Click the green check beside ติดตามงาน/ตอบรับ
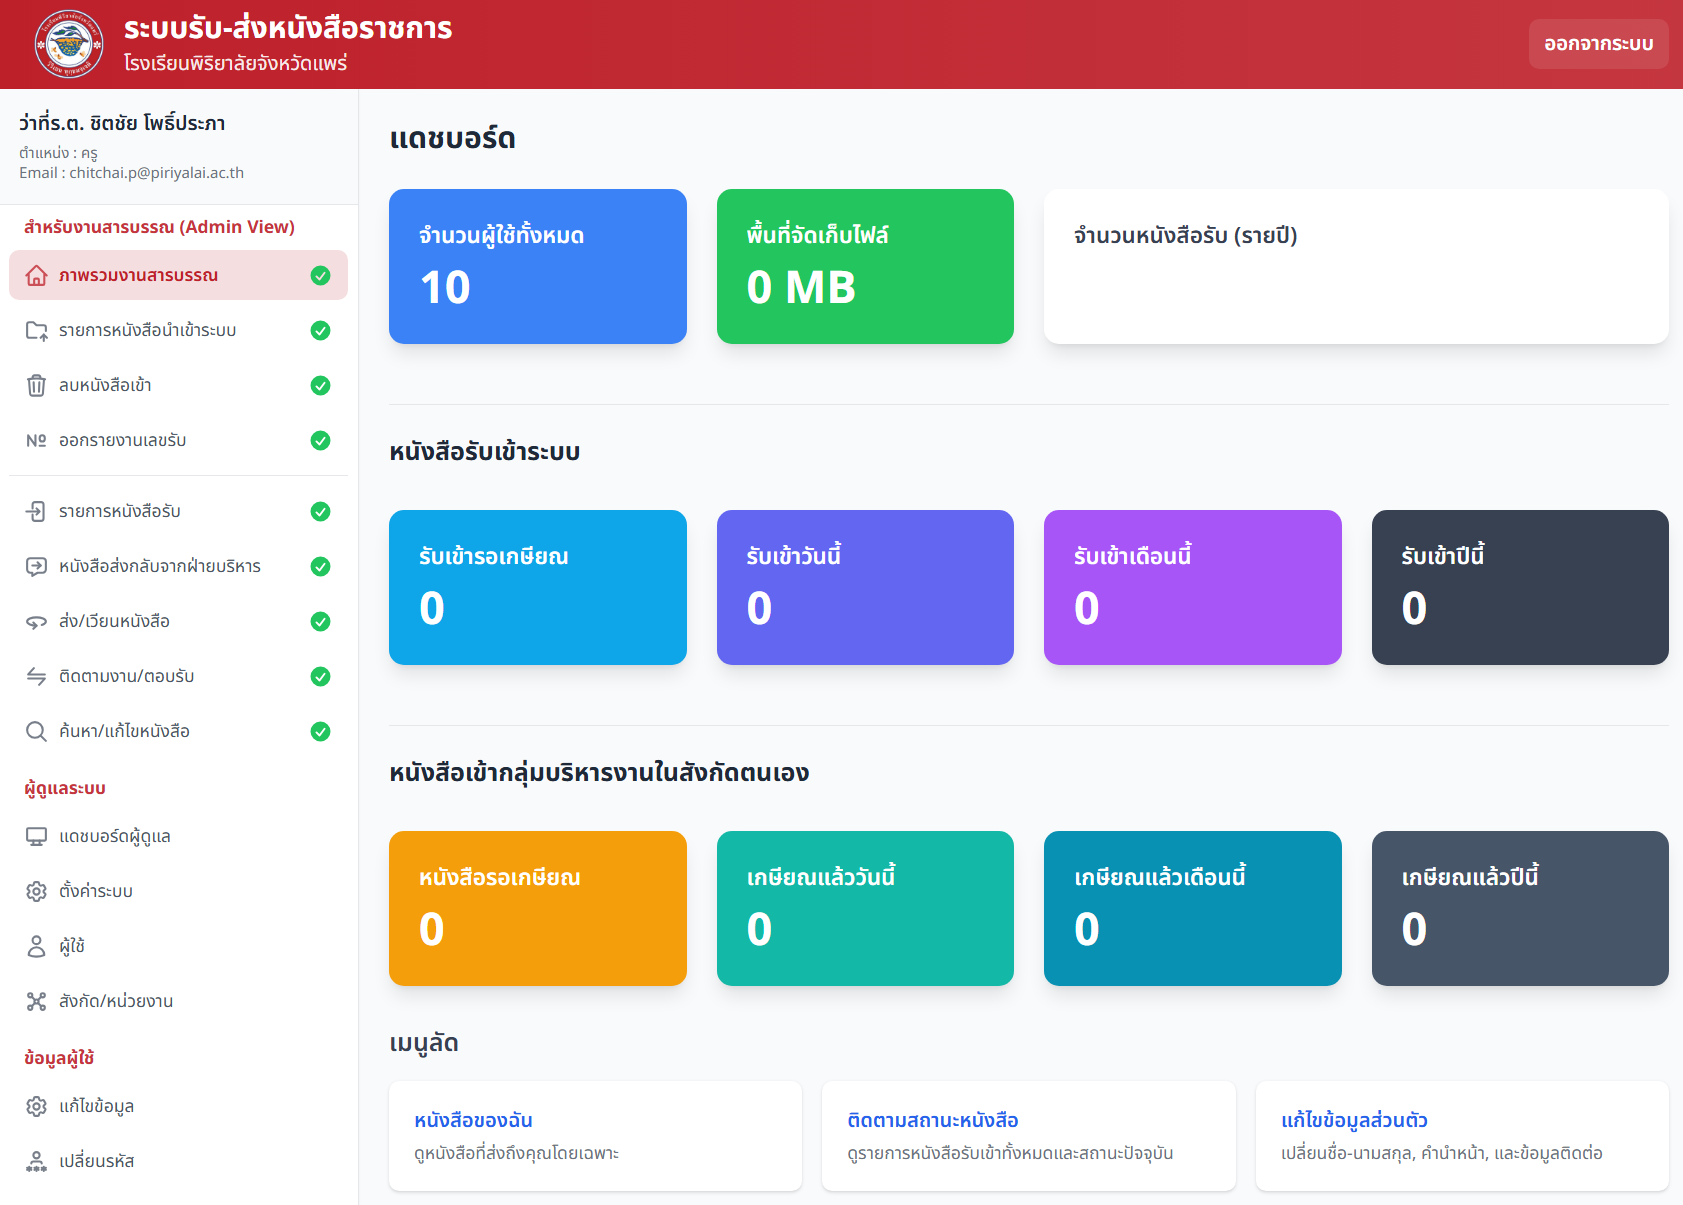This screenshot has width=1683, height=1205. [x=320, y=676]
